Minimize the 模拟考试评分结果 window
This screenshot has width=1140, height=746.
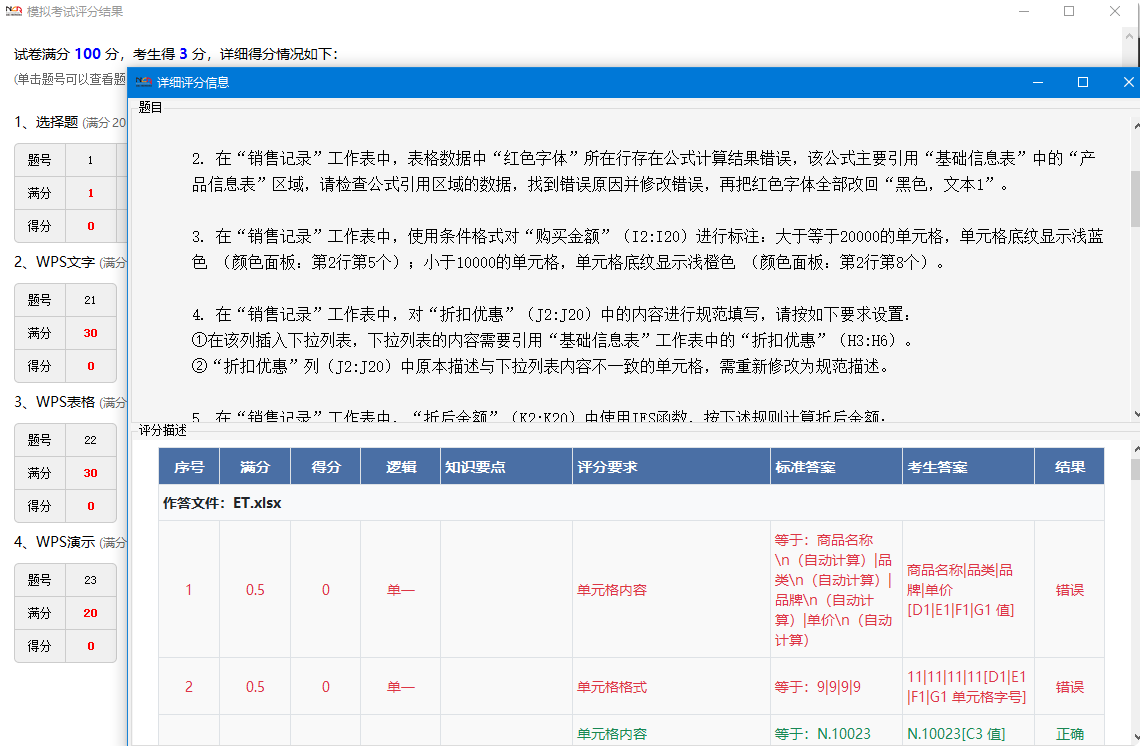click(x=1024, y=11)
